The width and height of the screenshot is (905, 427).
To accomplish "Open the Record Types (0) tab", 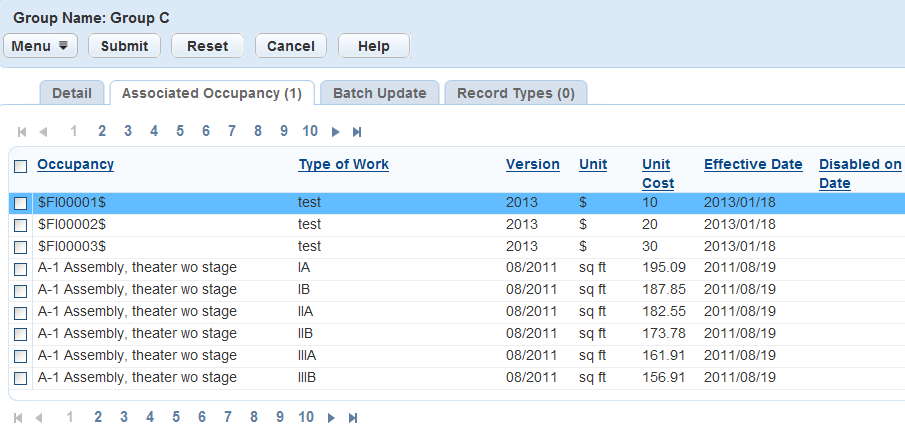I will [x=515, y=93].
